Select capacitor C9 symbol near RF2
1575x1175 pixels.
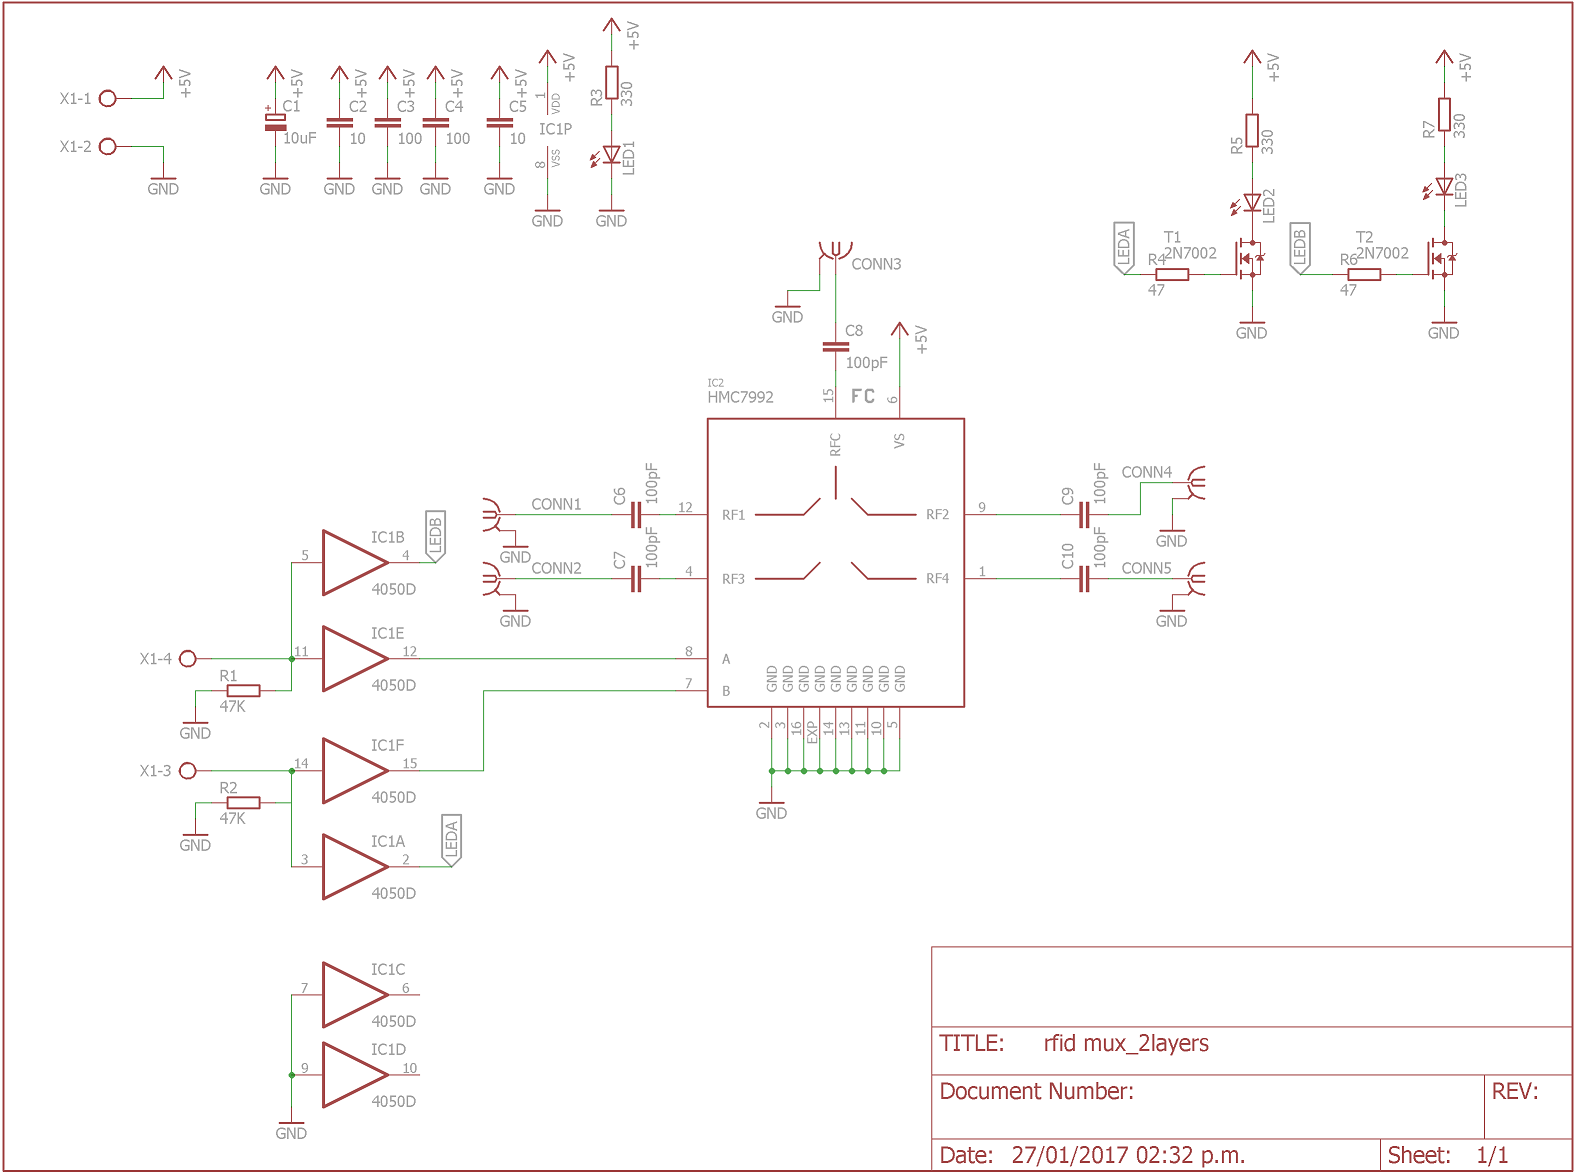1083,515
